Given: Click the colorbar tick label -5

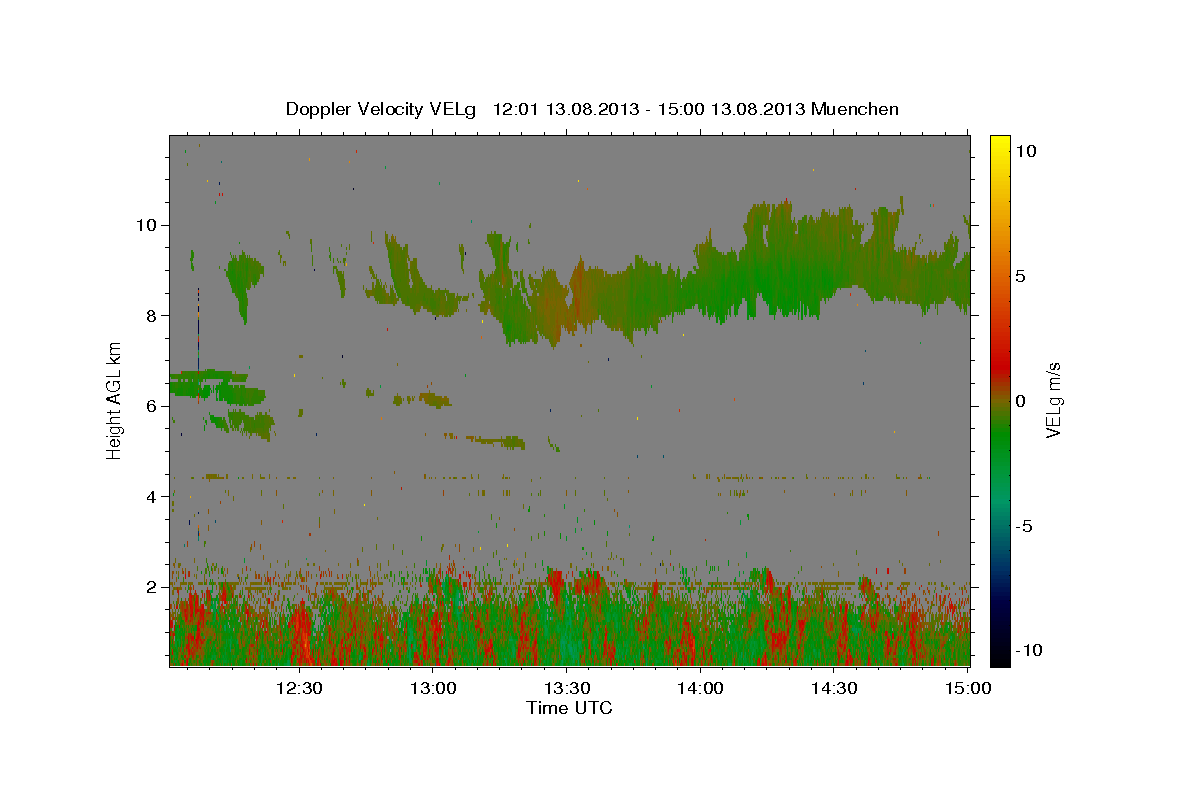Looking at the screenshot, I should tap(1025, 526).
